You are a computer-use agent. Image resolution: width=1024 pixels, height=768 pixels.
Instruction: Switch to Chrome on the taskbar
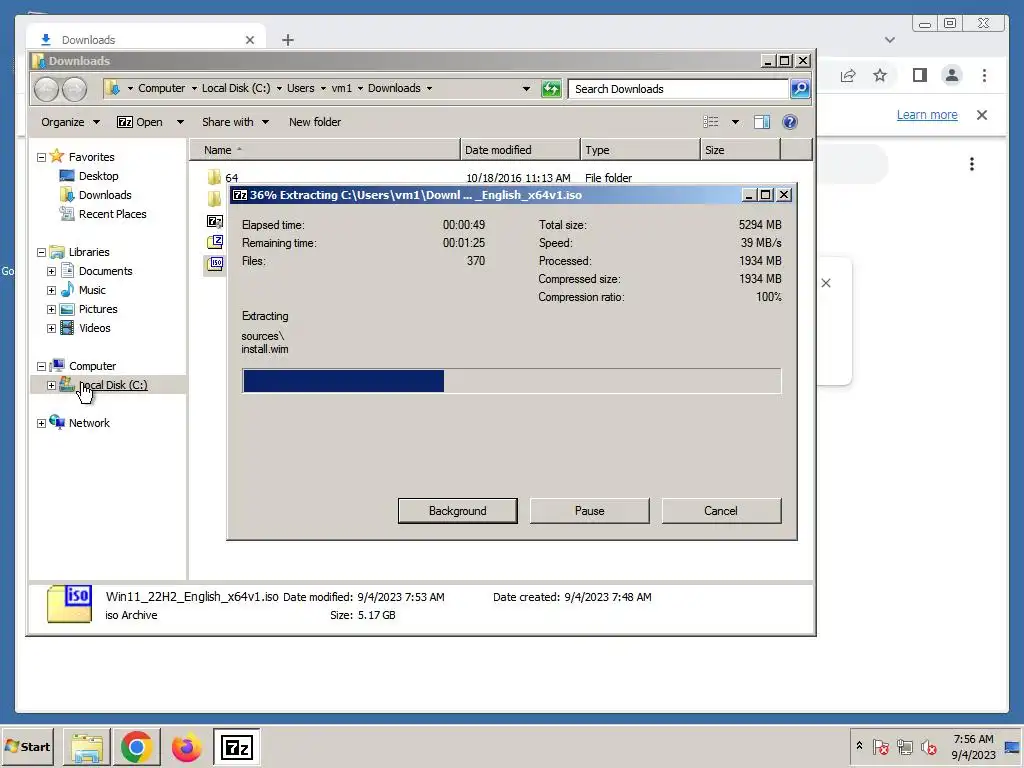(136, 747)
